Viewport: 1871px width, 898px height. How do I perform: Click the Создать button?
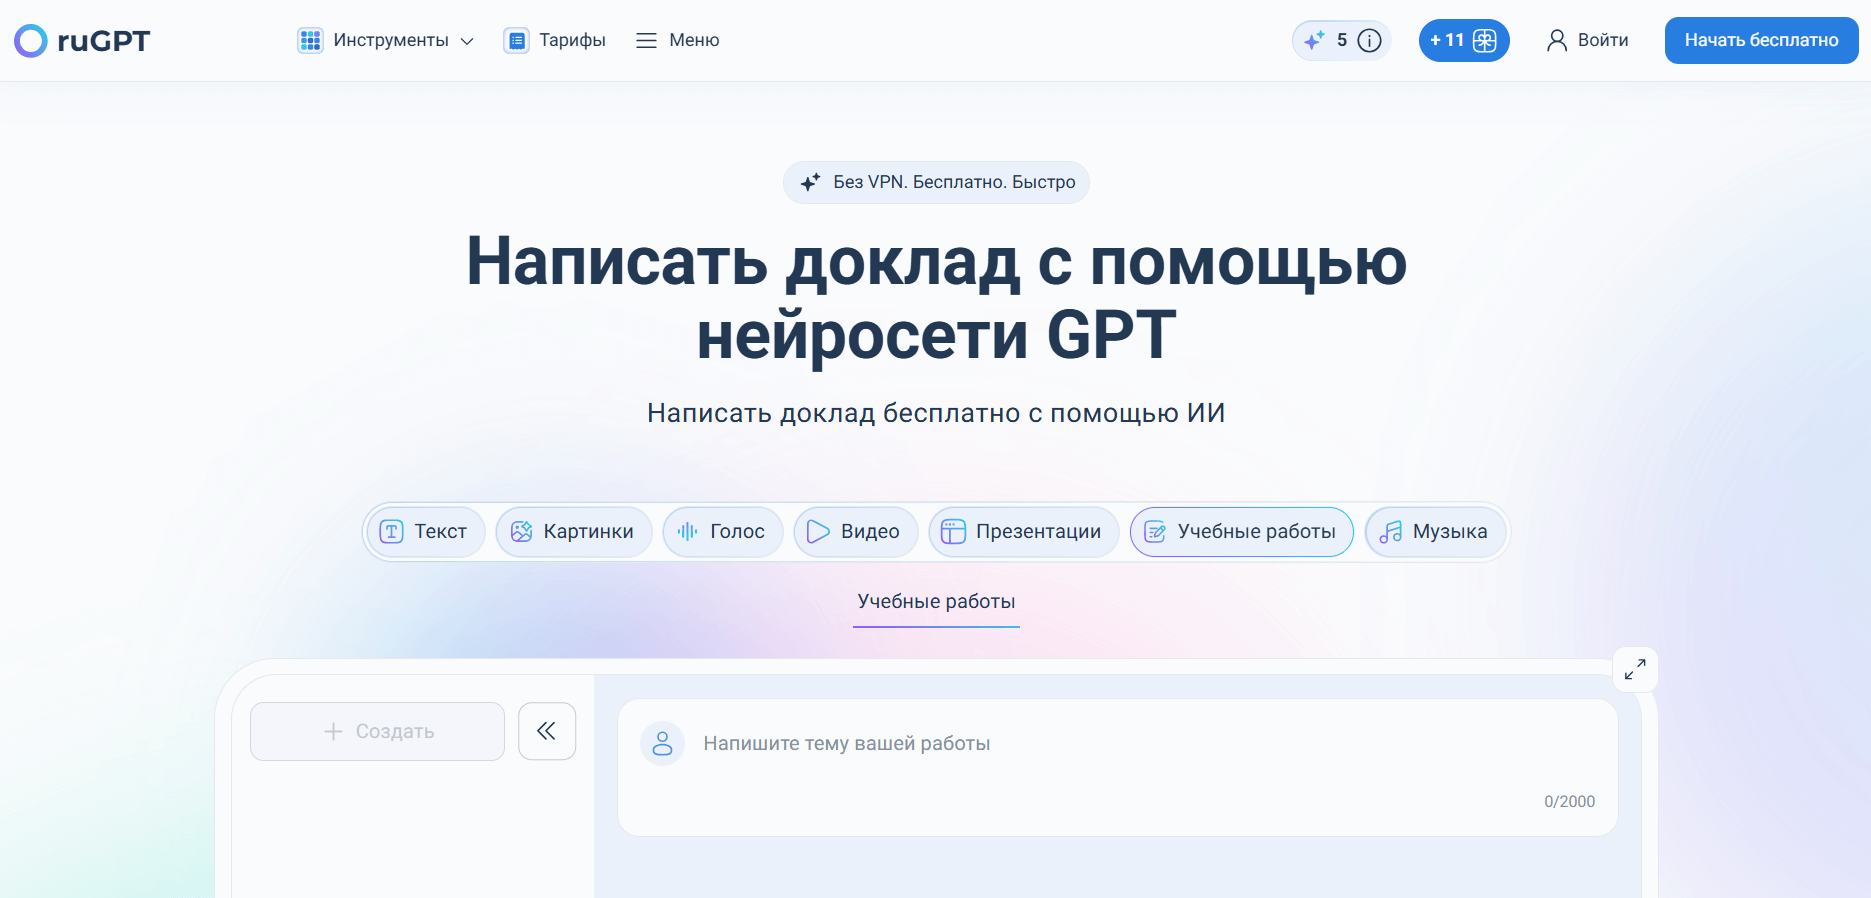pos(378,732)
